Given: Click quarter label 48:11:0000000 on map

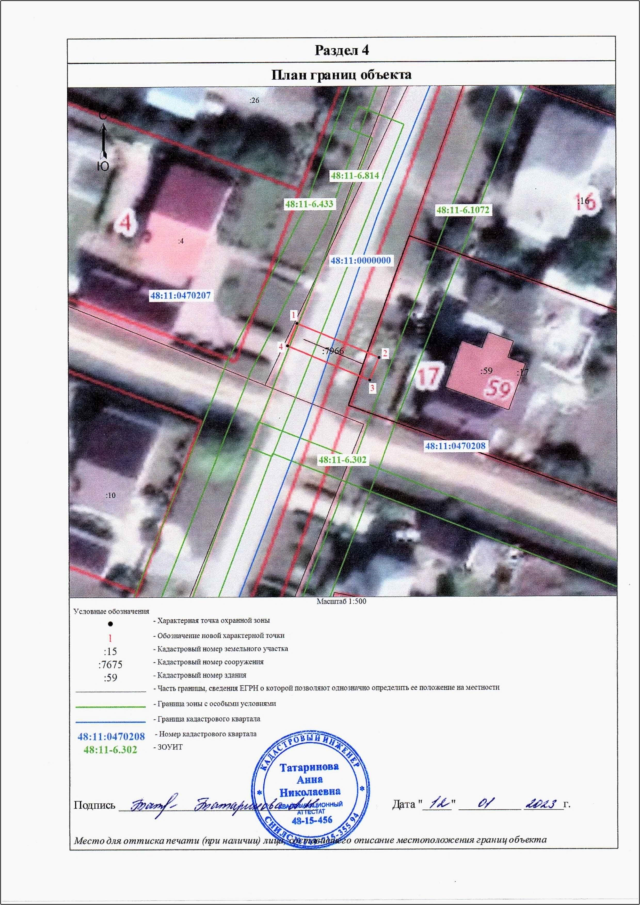Looking at the screenshot, I should coord(361,259).
